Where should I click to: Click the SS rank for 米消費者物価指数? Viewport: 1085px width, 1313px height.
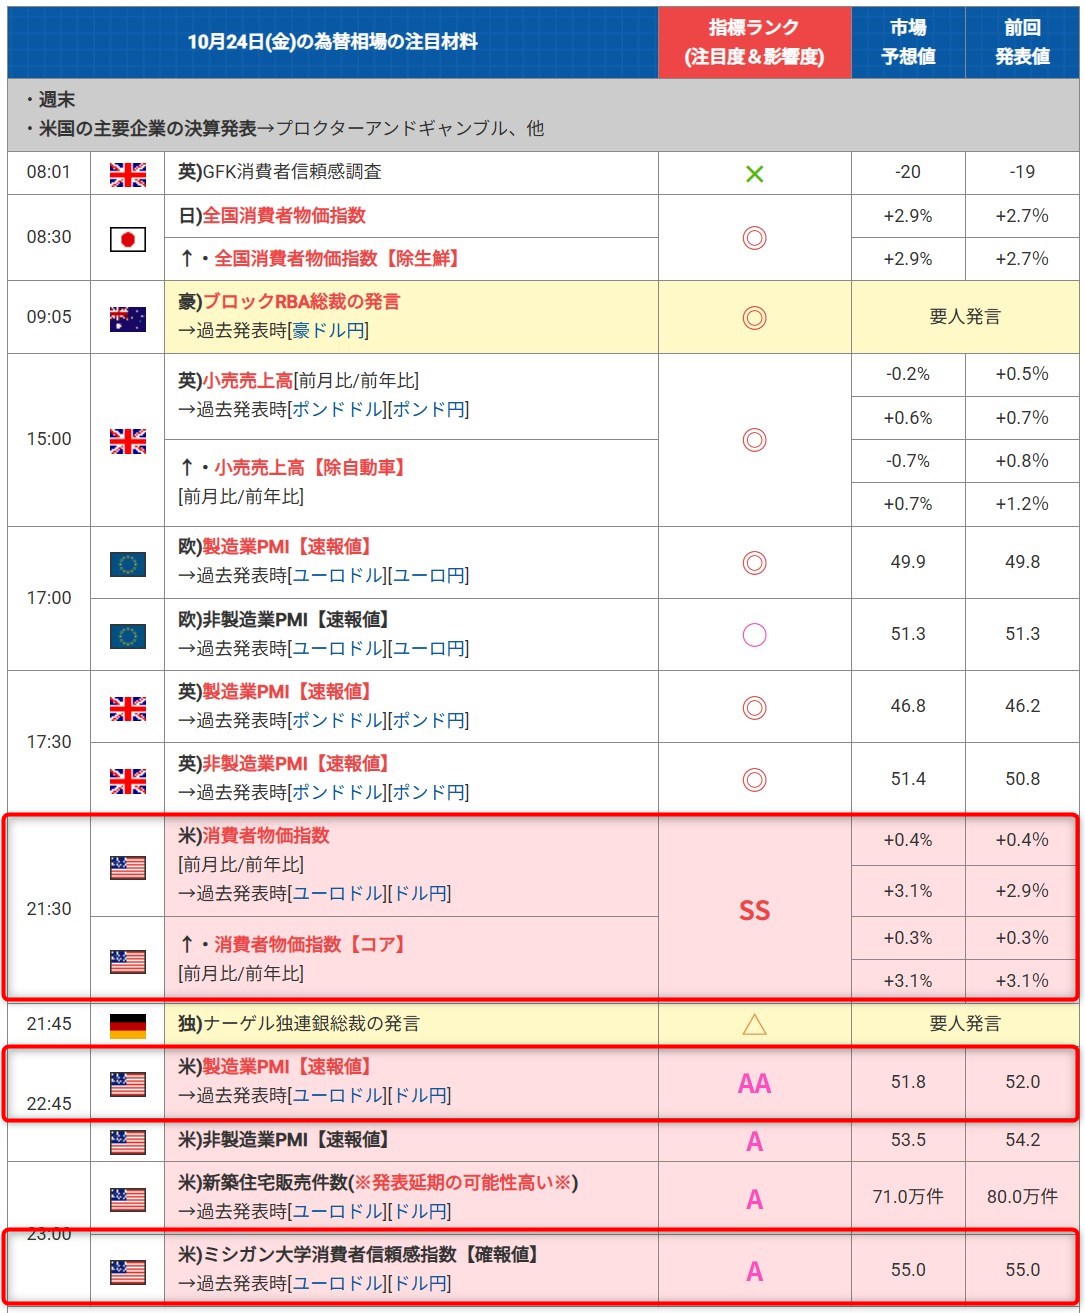[x=754, y=910]
